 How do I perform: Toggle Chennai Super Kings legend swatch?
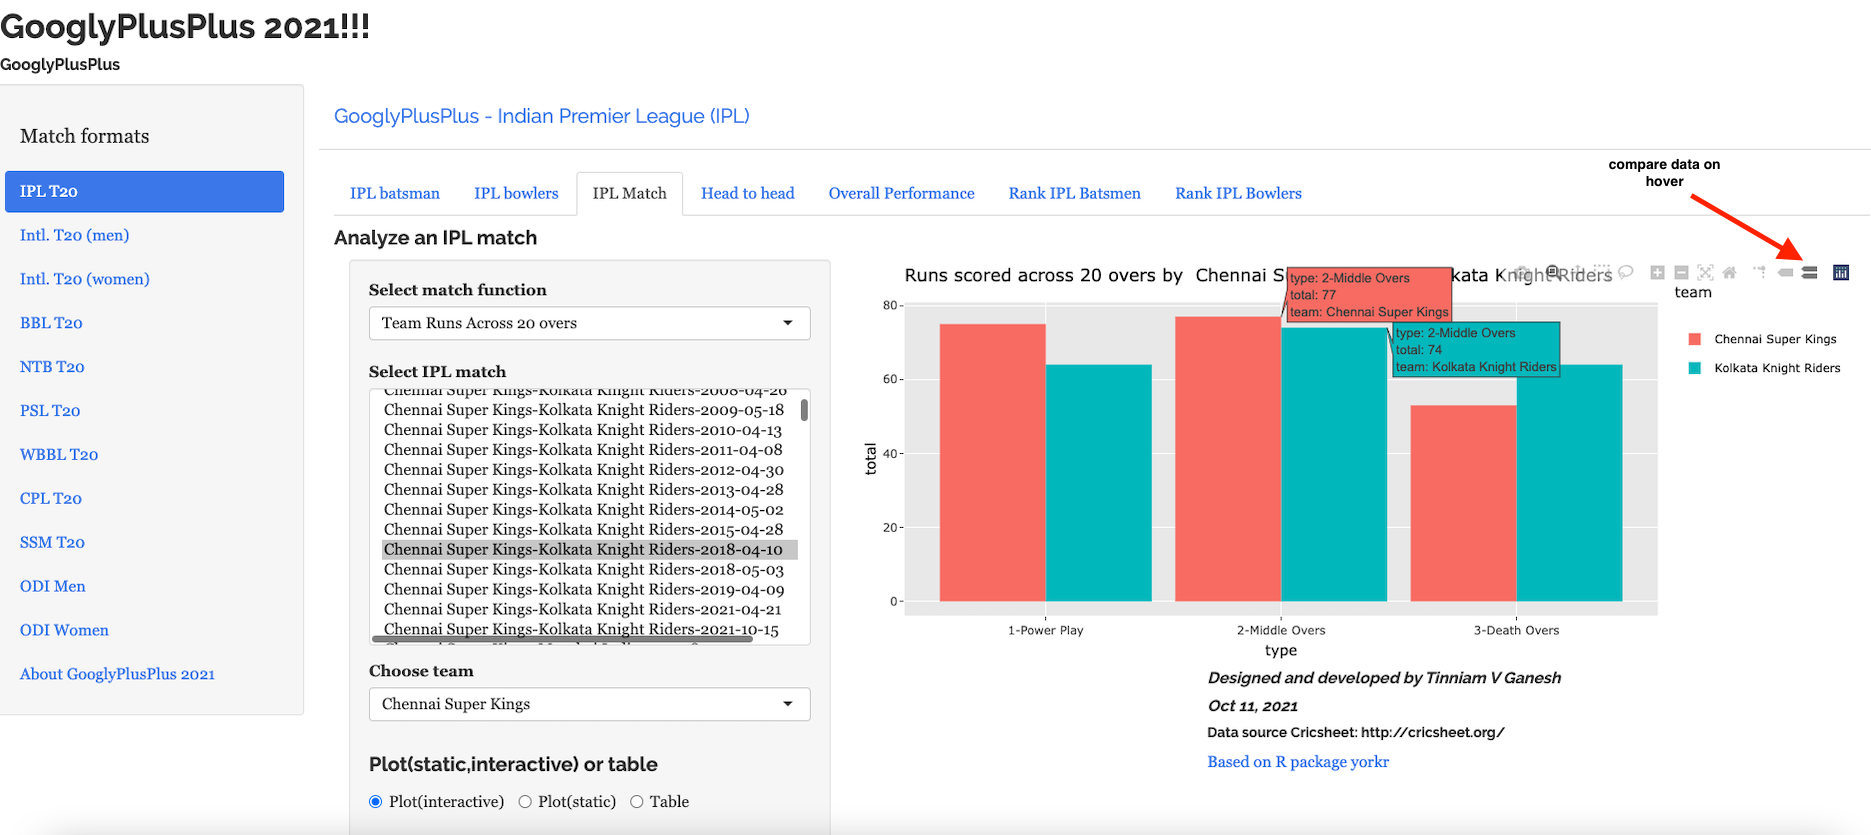(1694, 339)
